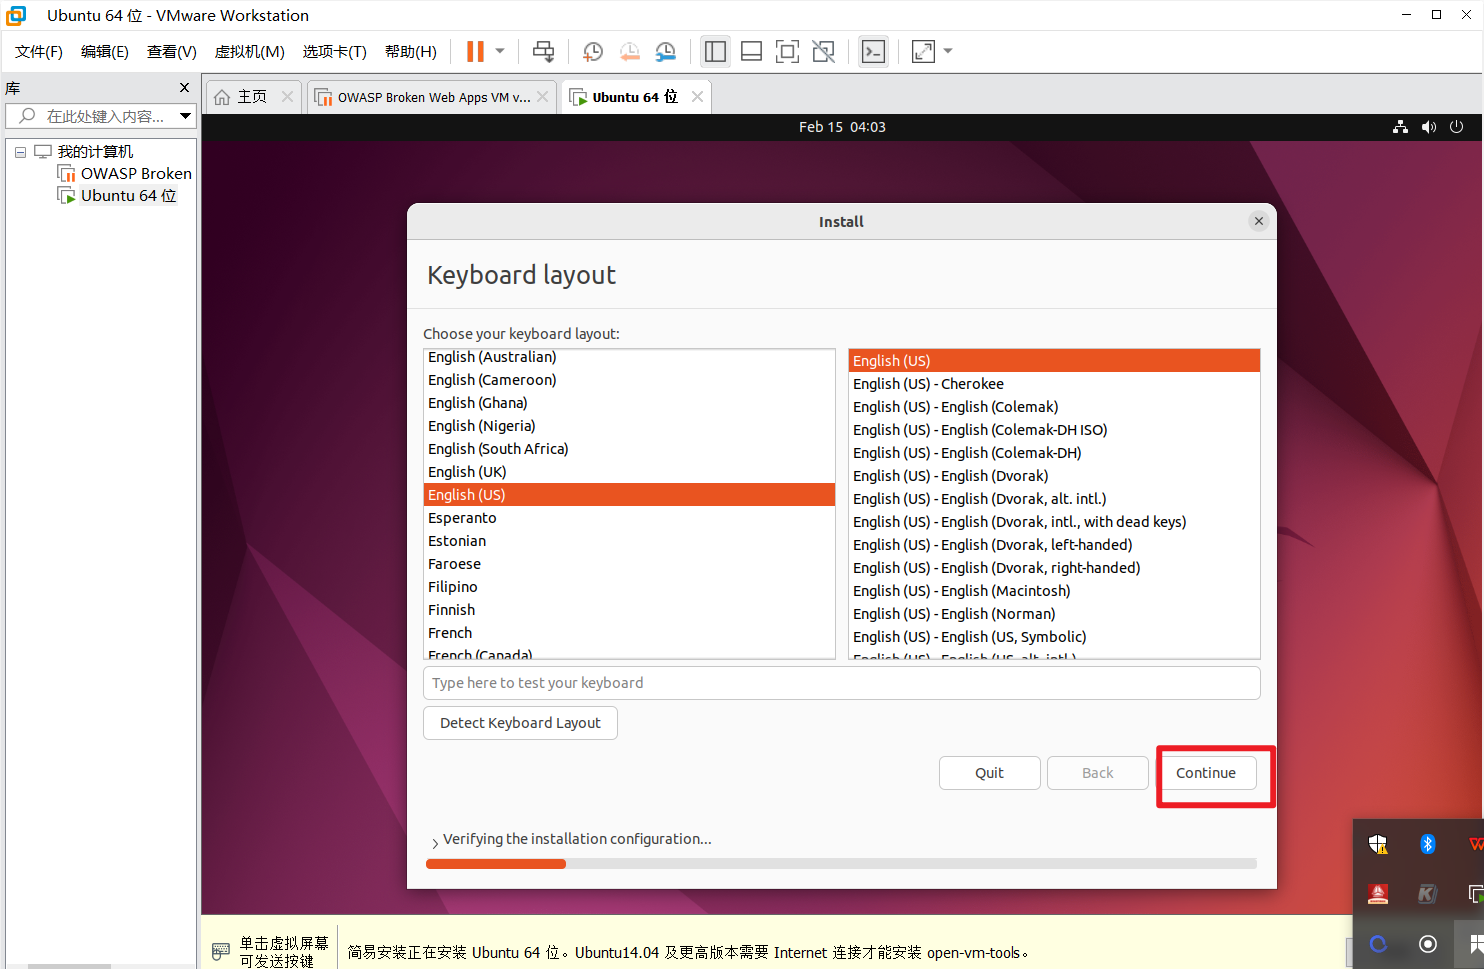Screen dimensions: 1484x969
Task: Open the 选项卡(T) menu
Action: (335, 51)
